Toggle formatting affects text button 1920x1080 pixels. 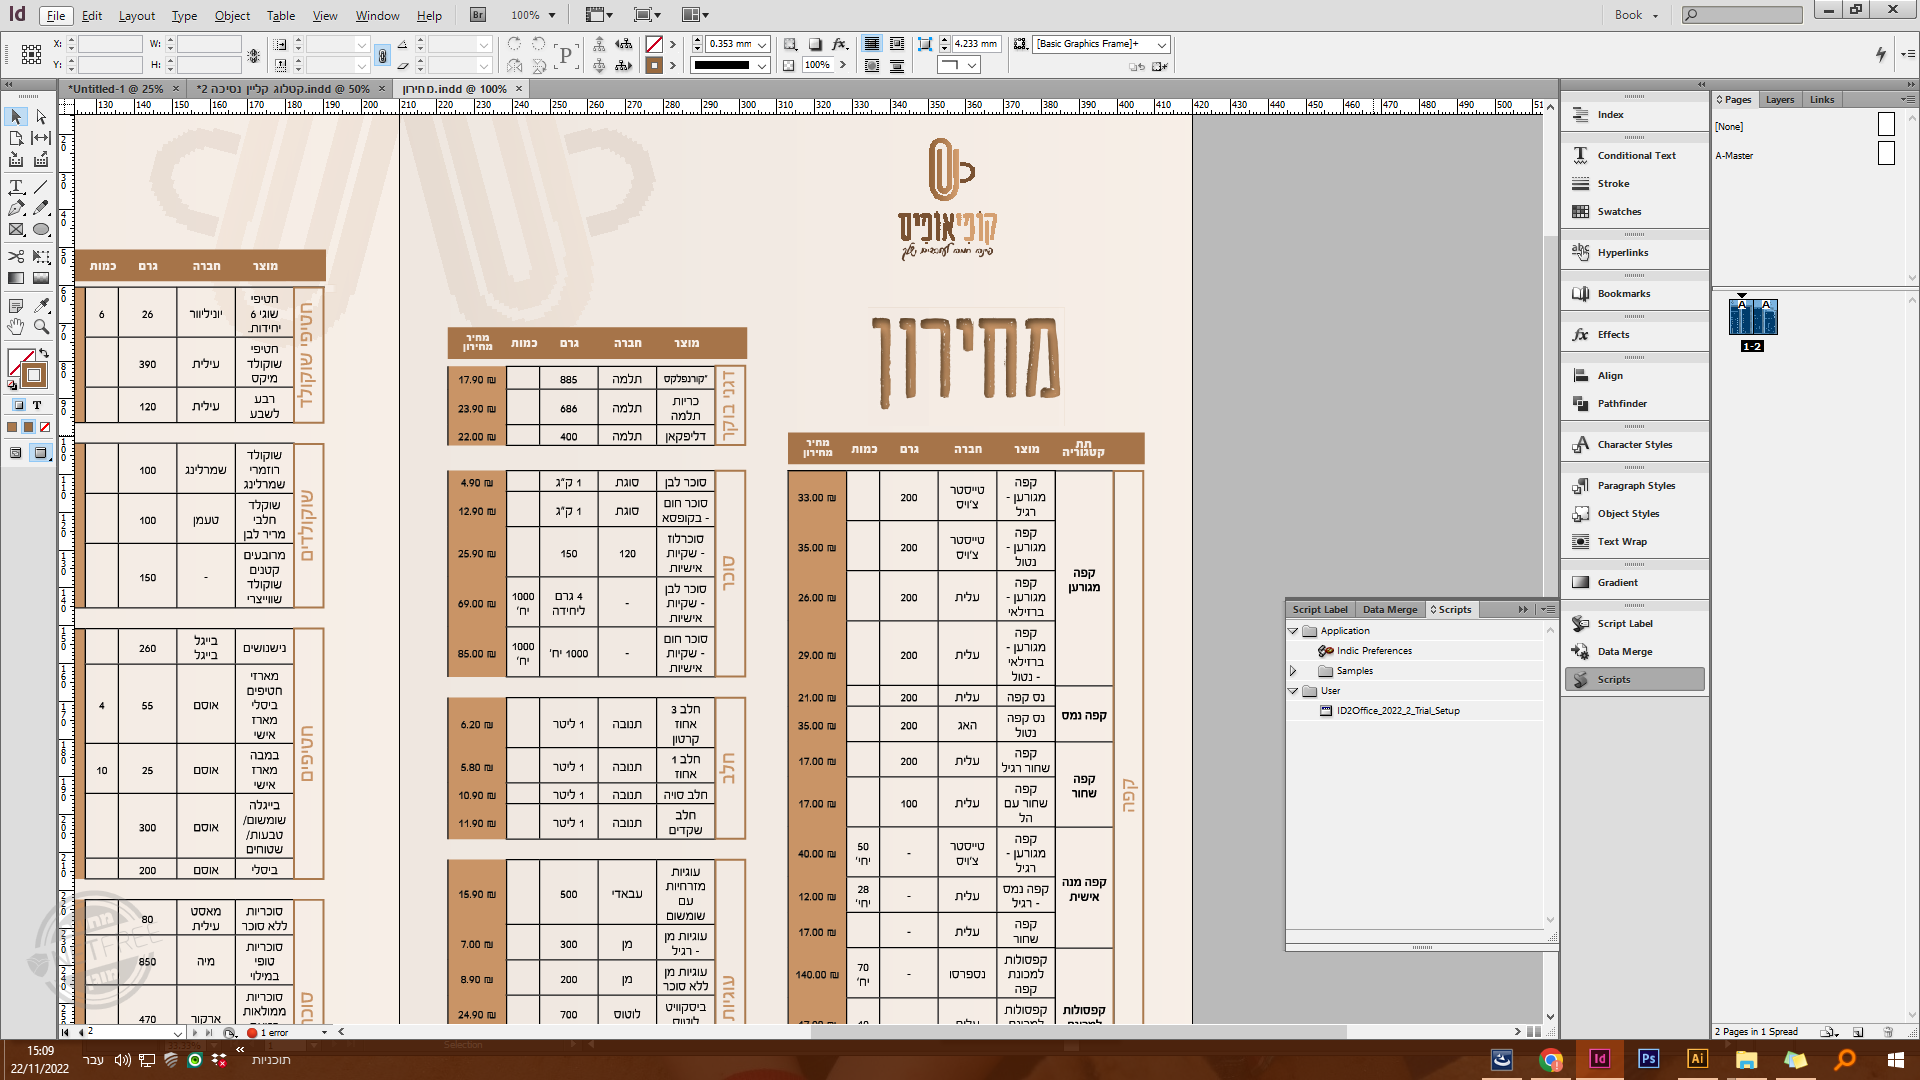(37, 405)
